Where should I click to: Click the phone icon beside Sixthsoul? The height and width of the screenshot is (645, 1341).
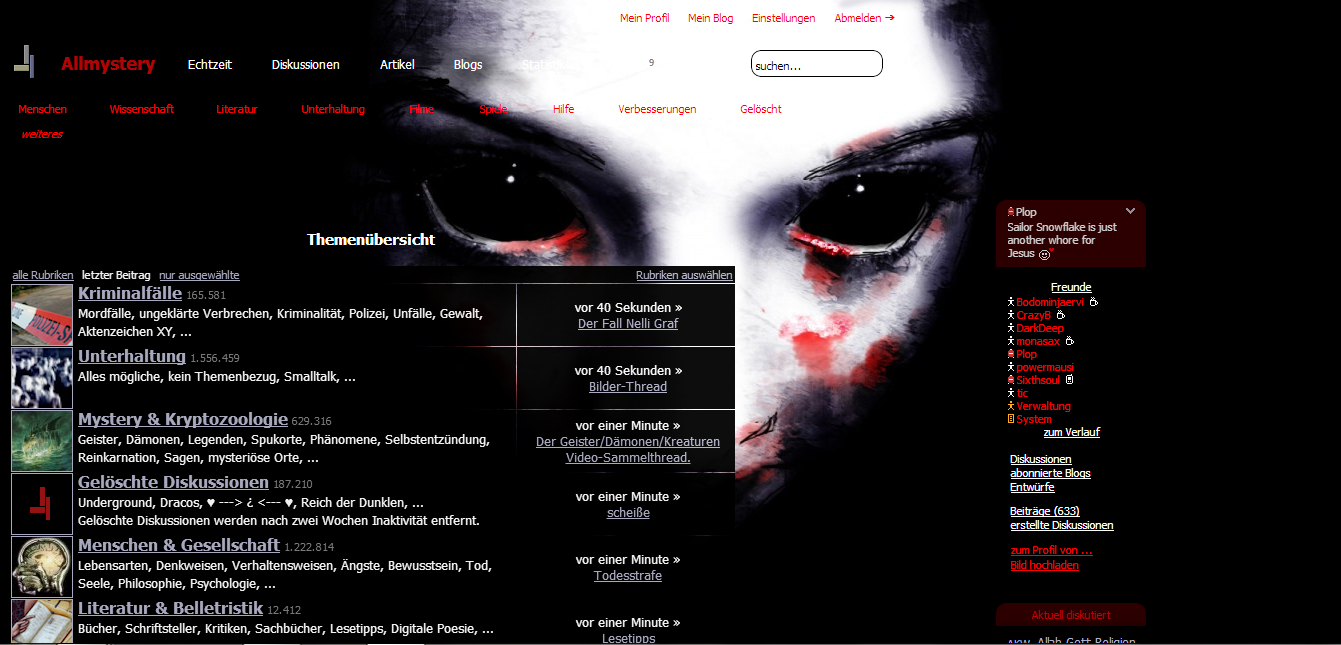1069,380
